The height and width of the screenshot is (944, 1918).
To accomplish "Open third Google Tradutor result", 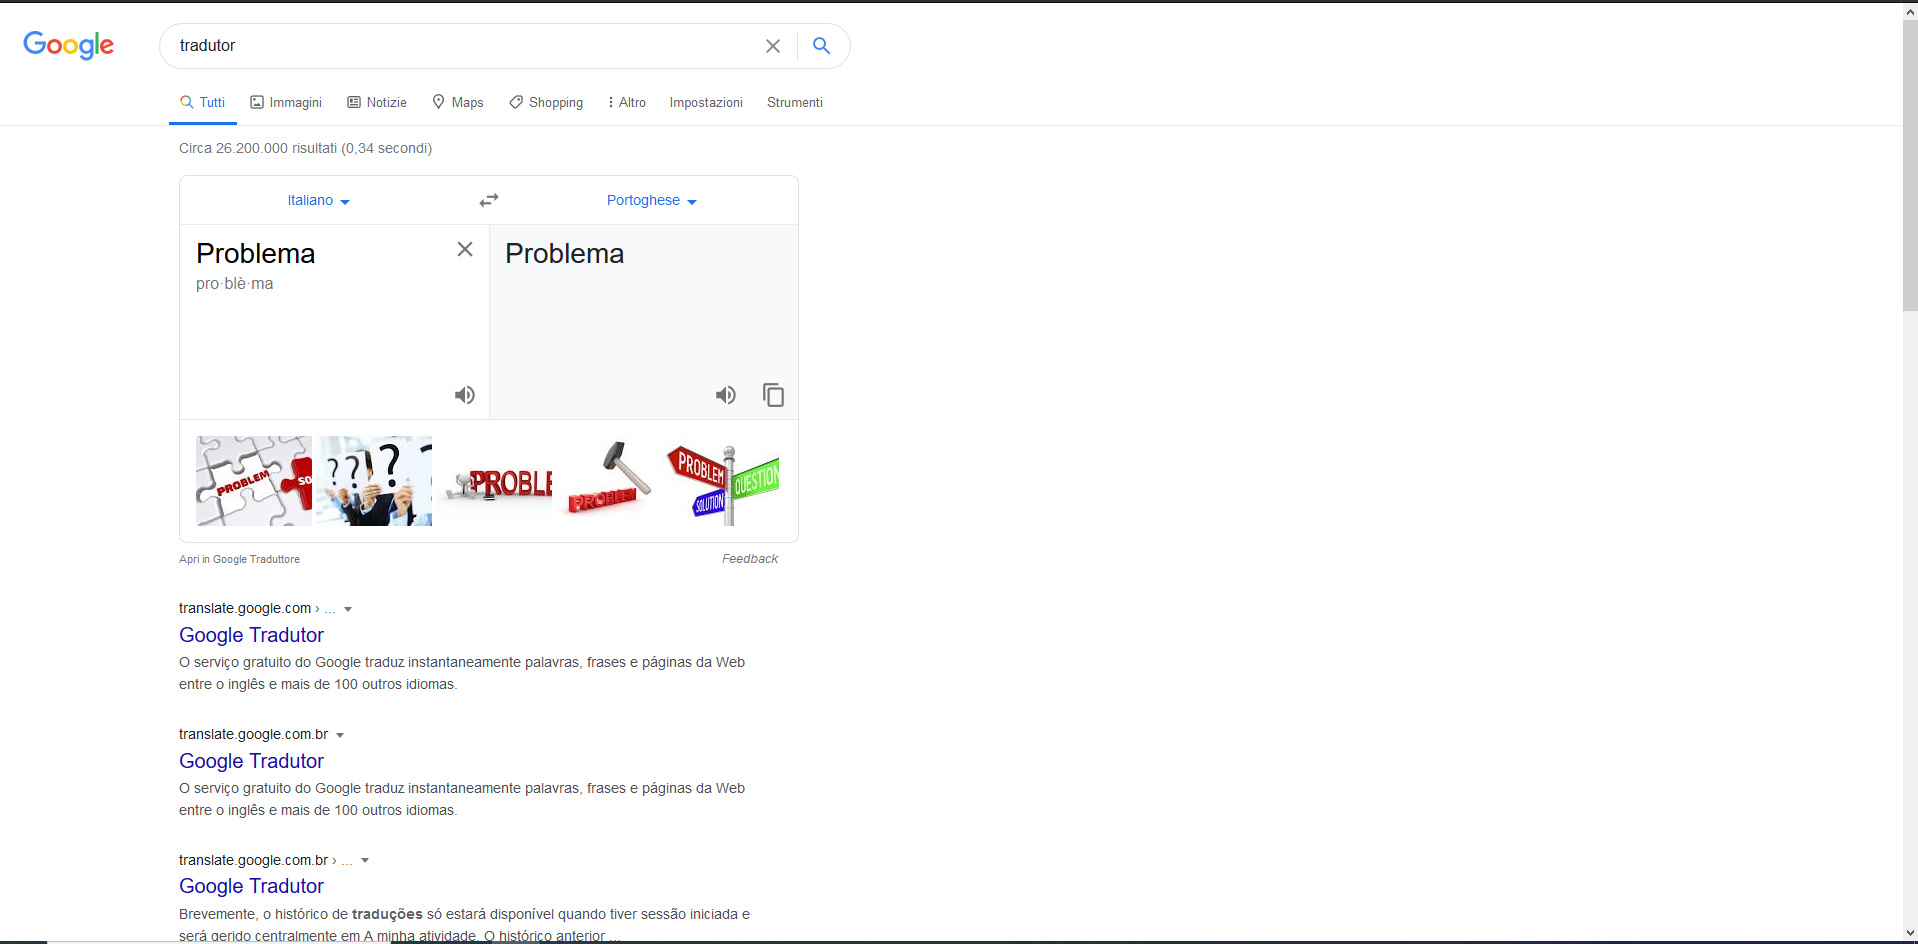I will pos(251,886).
